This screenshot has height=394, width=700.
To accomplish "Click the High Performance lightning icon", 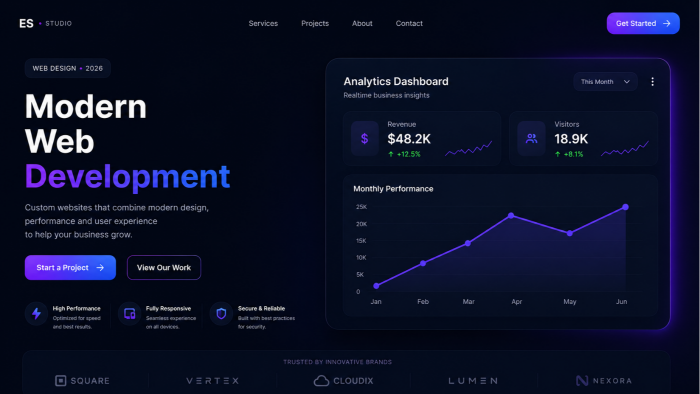I will (37, 314).
